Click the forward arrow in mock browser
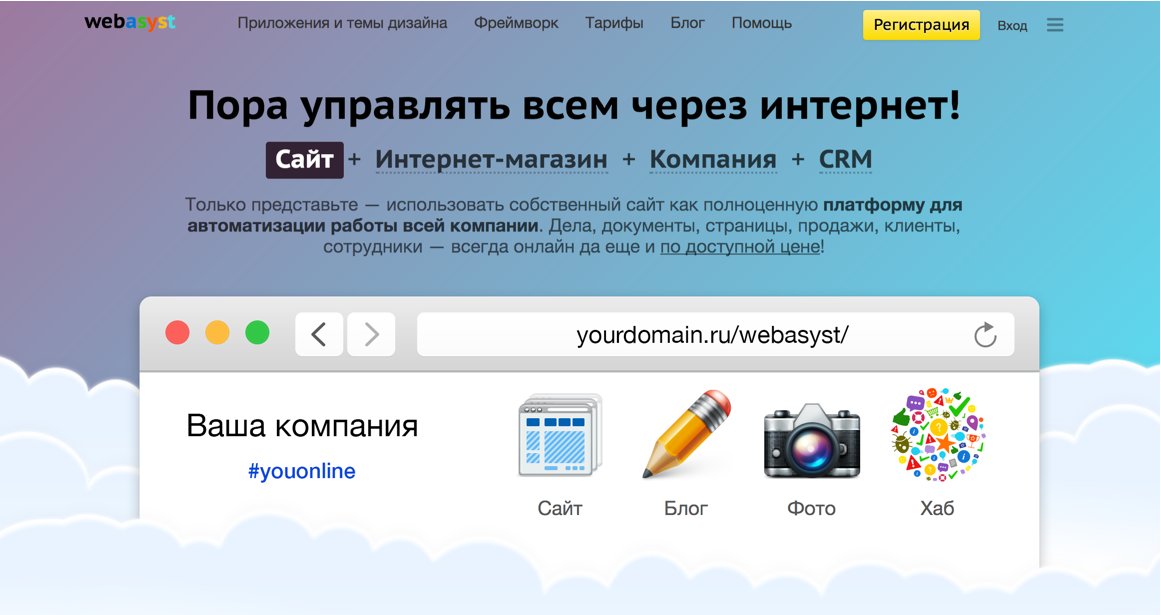This screenshot has width=1161, height=615. (x=371, y=334)
